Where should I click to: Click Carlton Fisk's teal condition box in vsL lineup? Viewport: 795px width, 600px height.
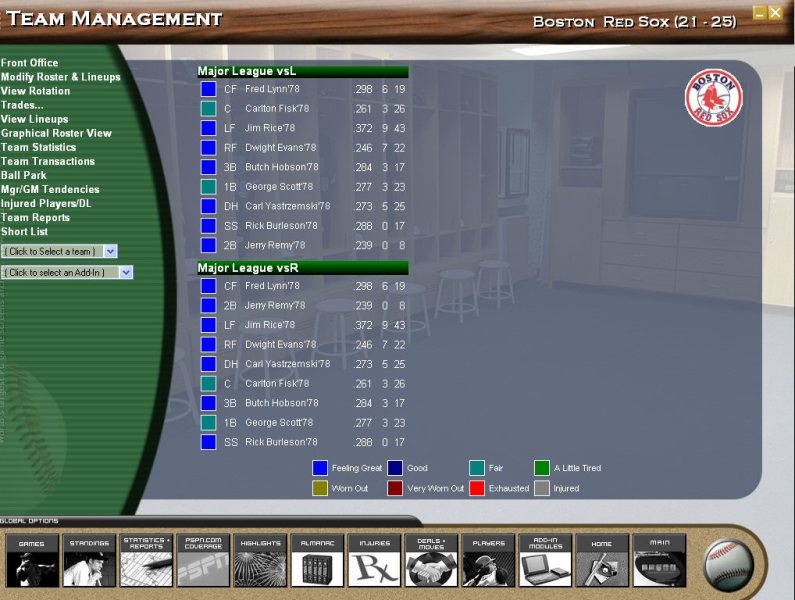click(208, 108)
